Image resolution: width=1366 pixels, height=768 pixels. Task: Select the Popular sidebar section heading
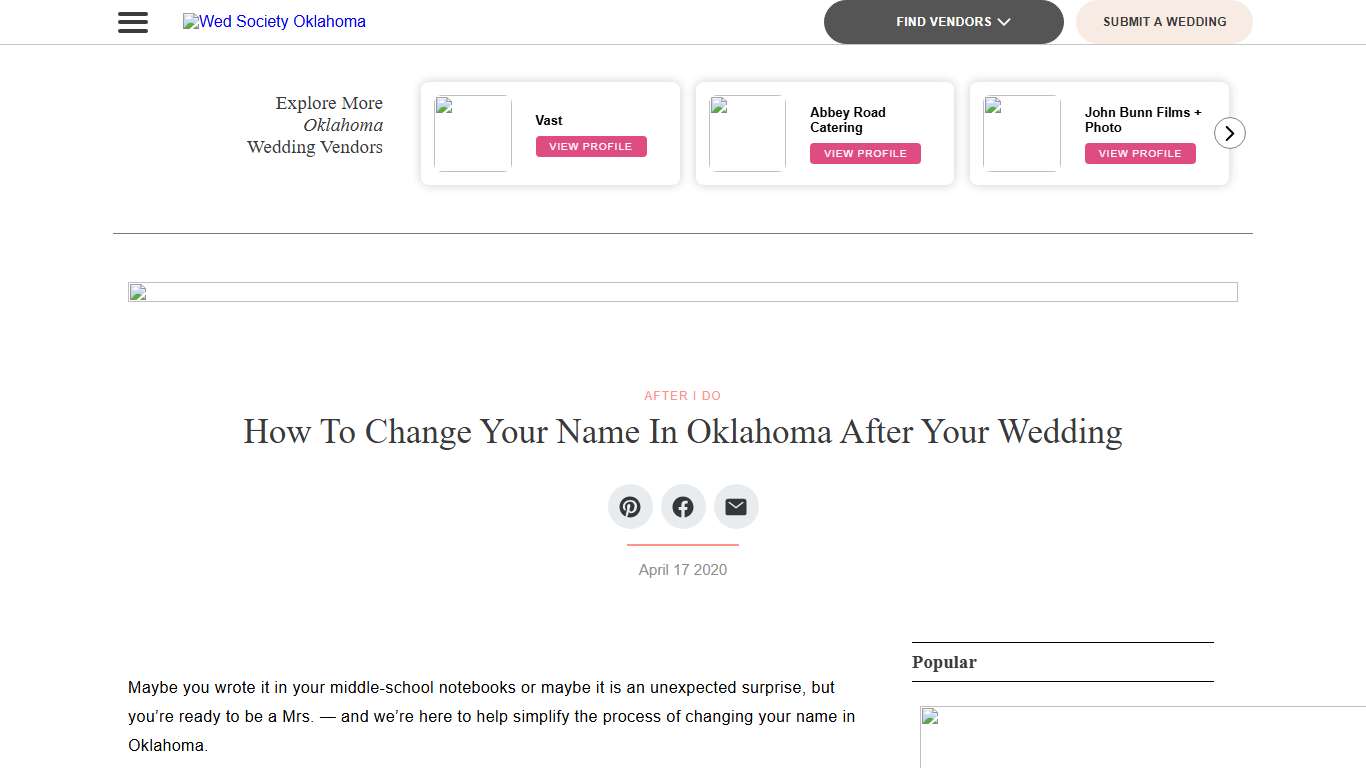(x=943, y=662)
